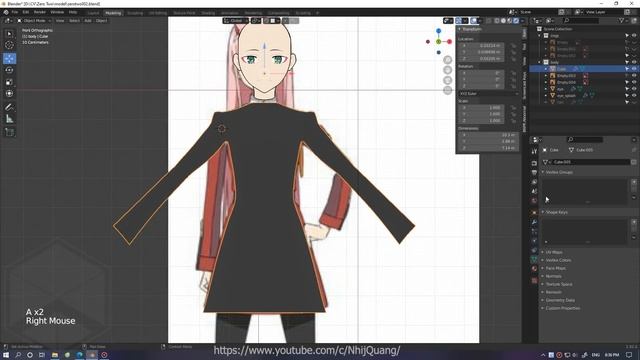Toggle visibility of image collection
Image resolution: width=640 pixels, height=360 pixels.
(634, 36)
